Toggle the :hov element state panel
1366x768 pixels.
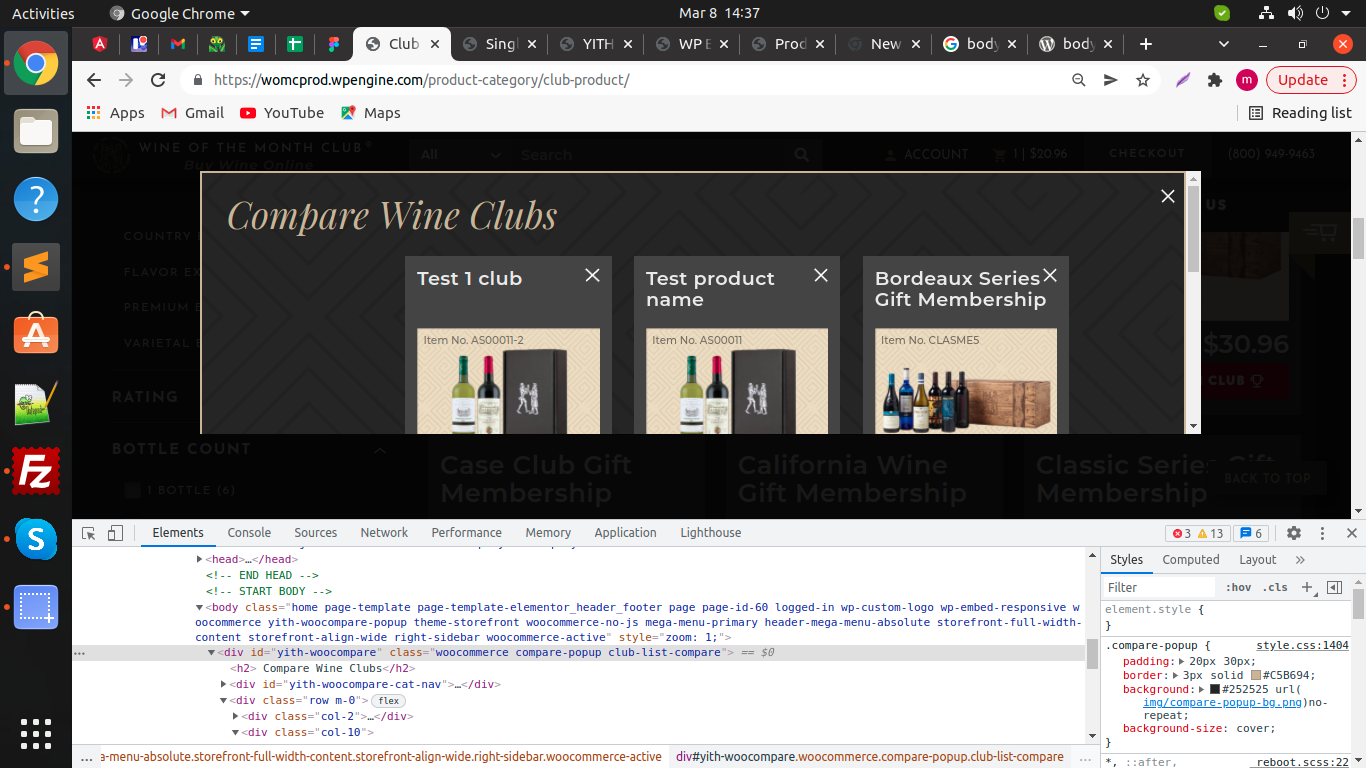pos(1238,587)
